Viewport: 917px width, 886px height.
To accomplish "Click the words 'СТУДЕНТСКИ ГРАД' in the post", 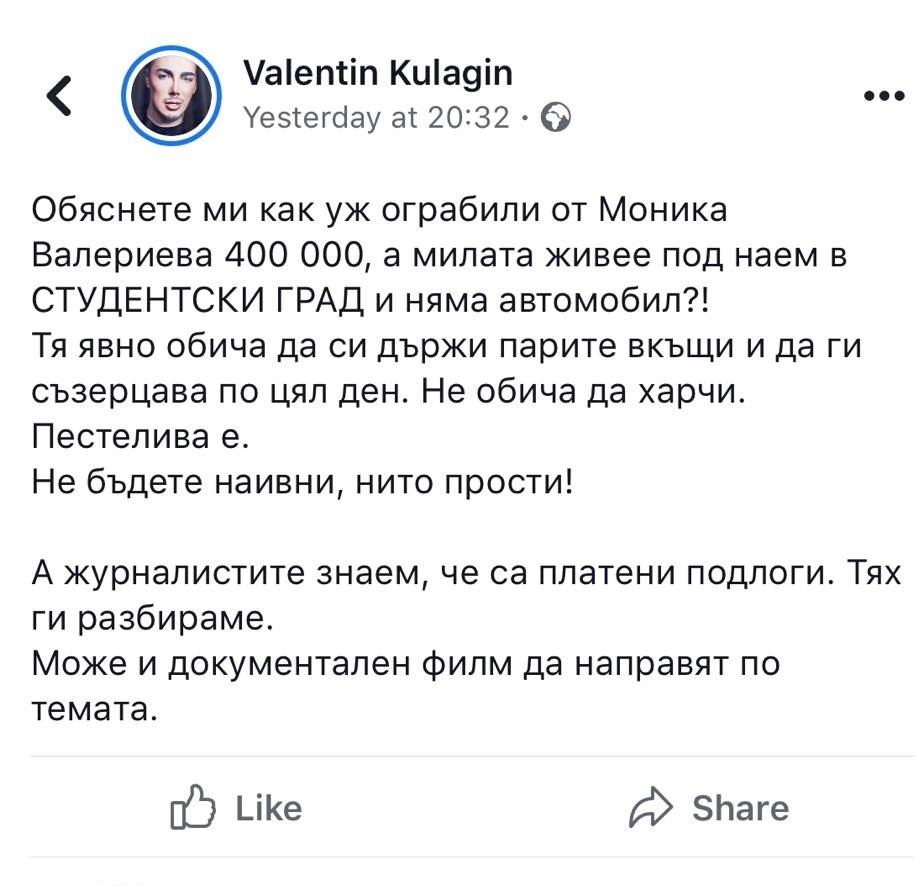I will (178, 301).
